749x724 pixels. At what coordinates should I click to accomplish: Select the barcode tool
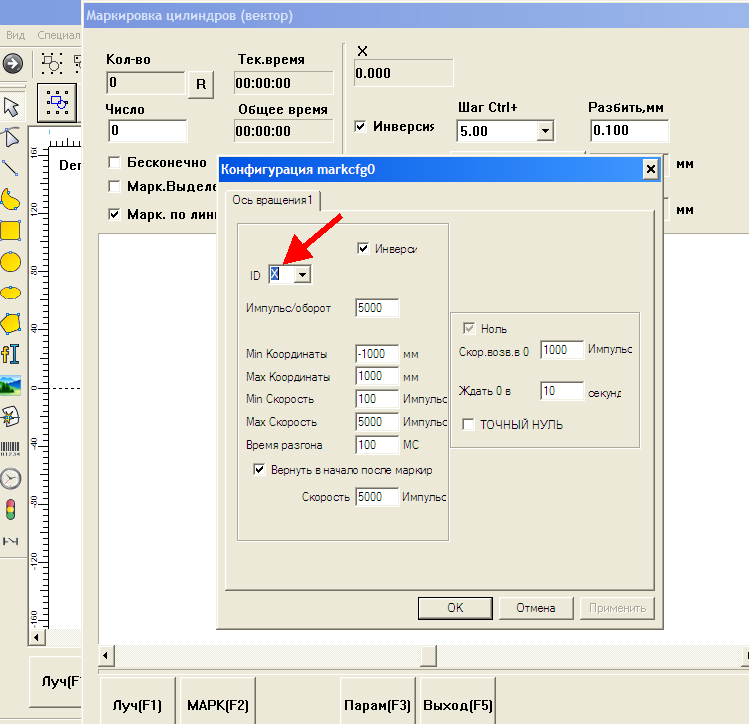pos(11,448)
